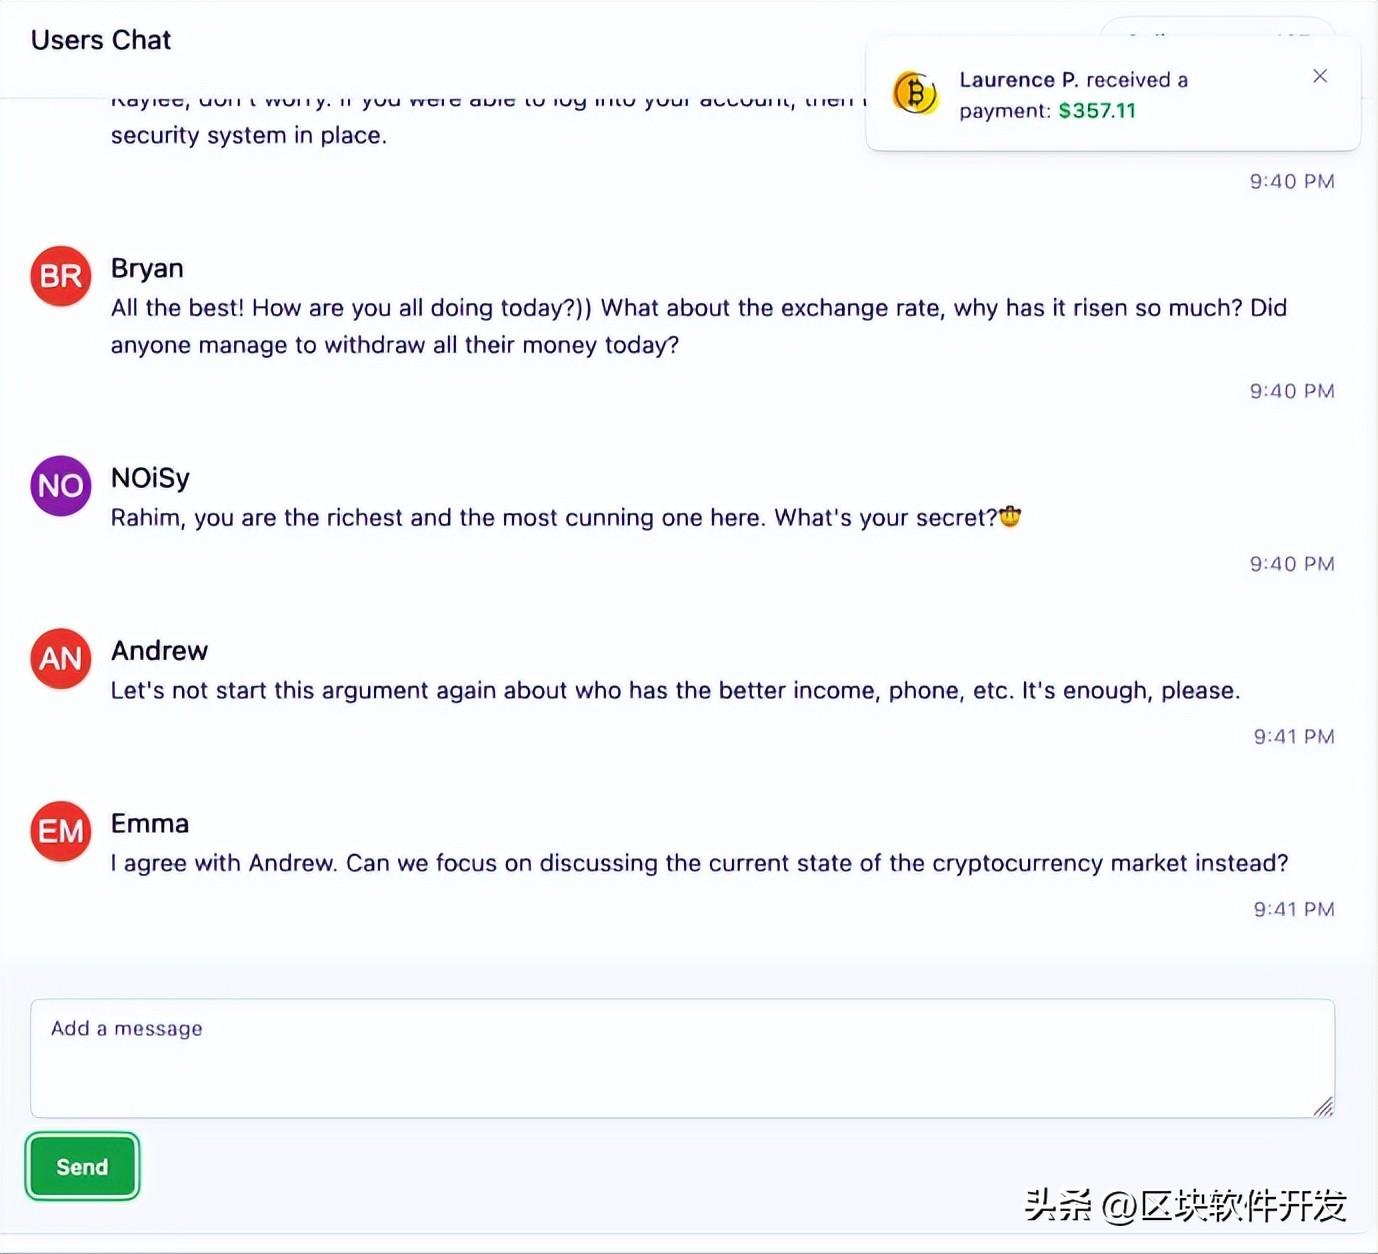
Task: Click the cowboy emoji in NOiSy's message
Action: click(x=1010, y=517)
